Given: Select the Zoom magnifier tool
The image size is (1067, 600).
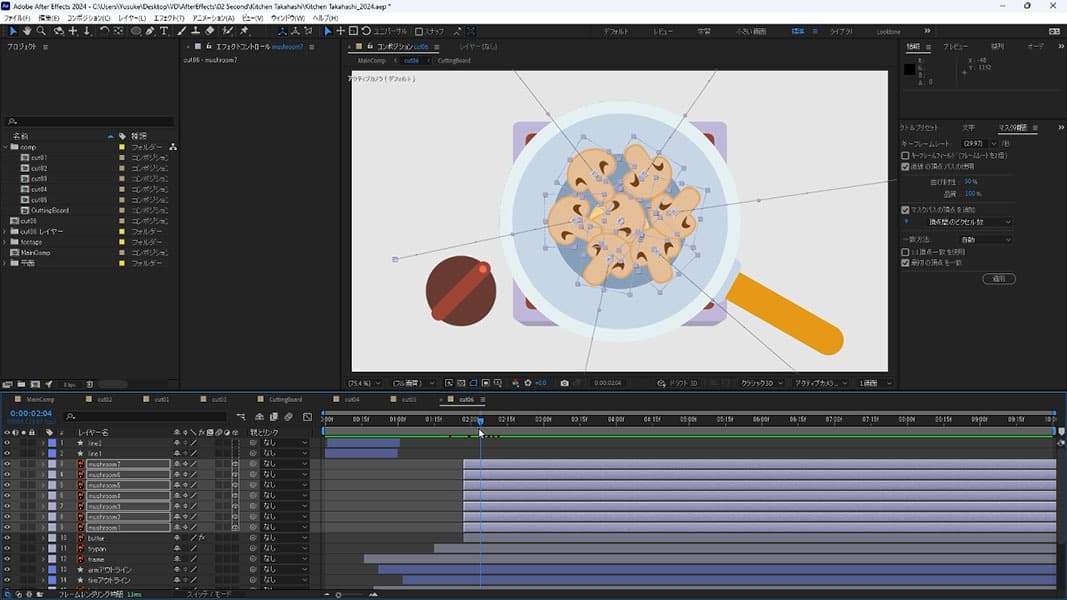Looking at the screenshot, I should coord(41,31).
